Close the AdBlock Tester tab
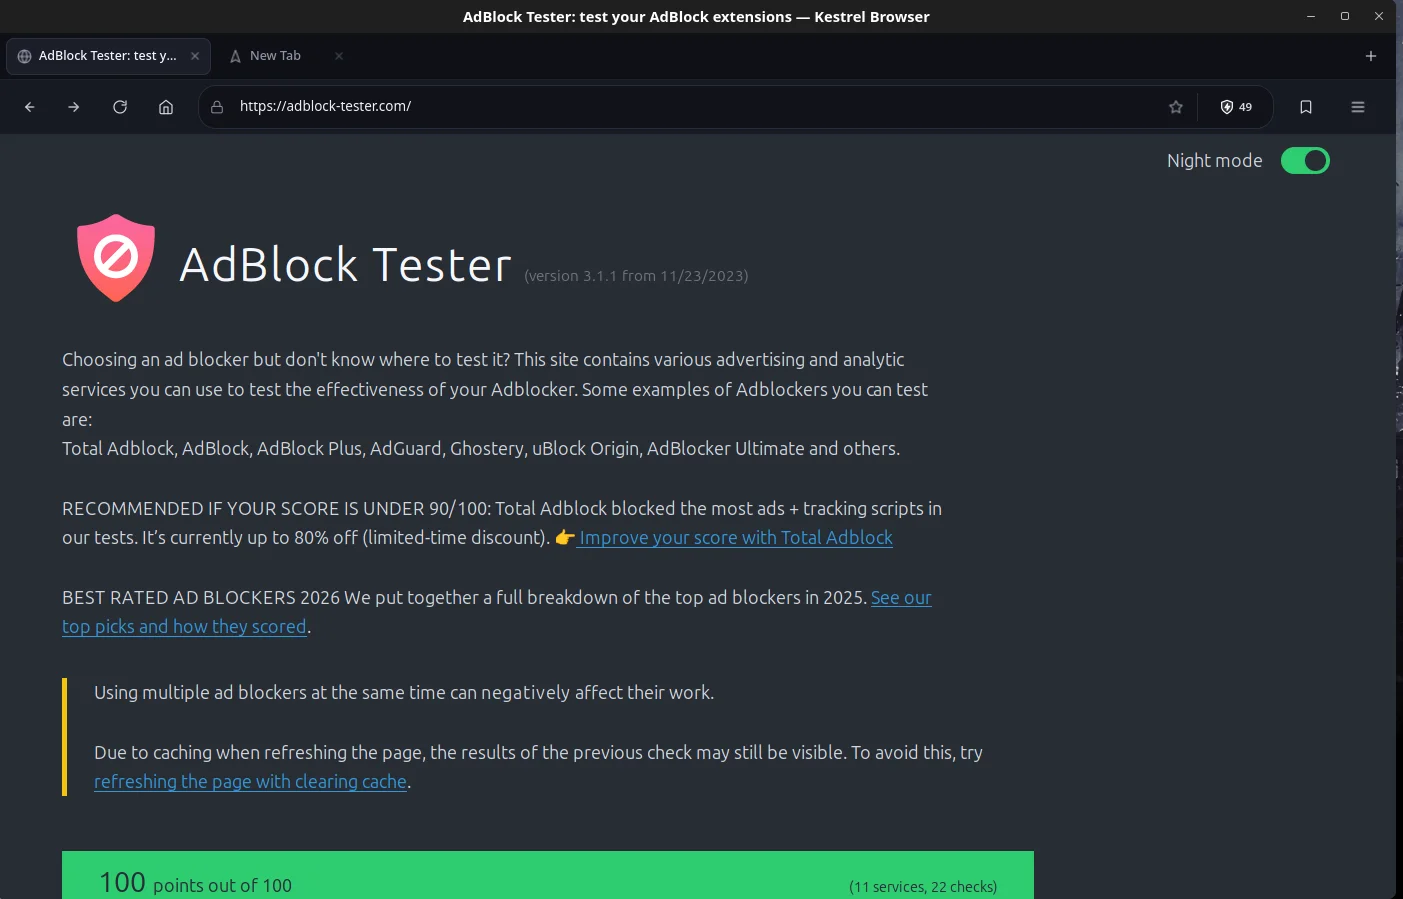1403x899 pixels. (x=195, y=56)
